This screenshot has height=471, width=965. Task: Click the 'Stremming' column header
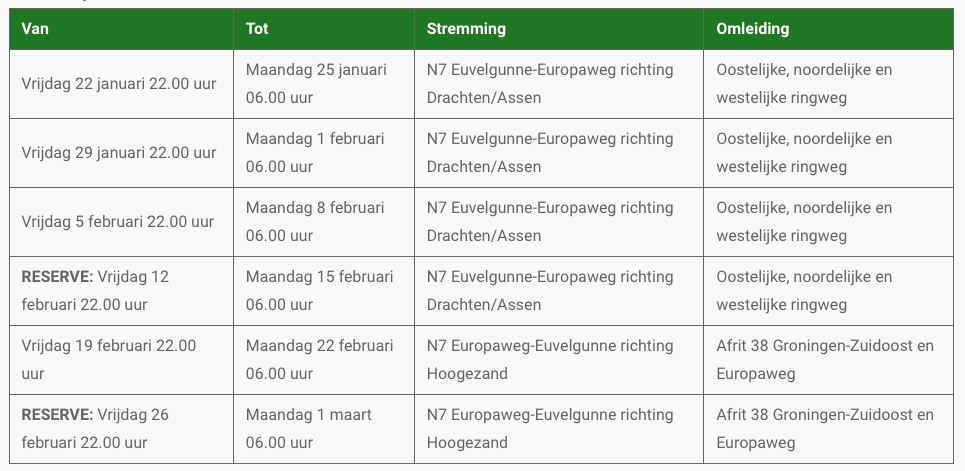466,29
